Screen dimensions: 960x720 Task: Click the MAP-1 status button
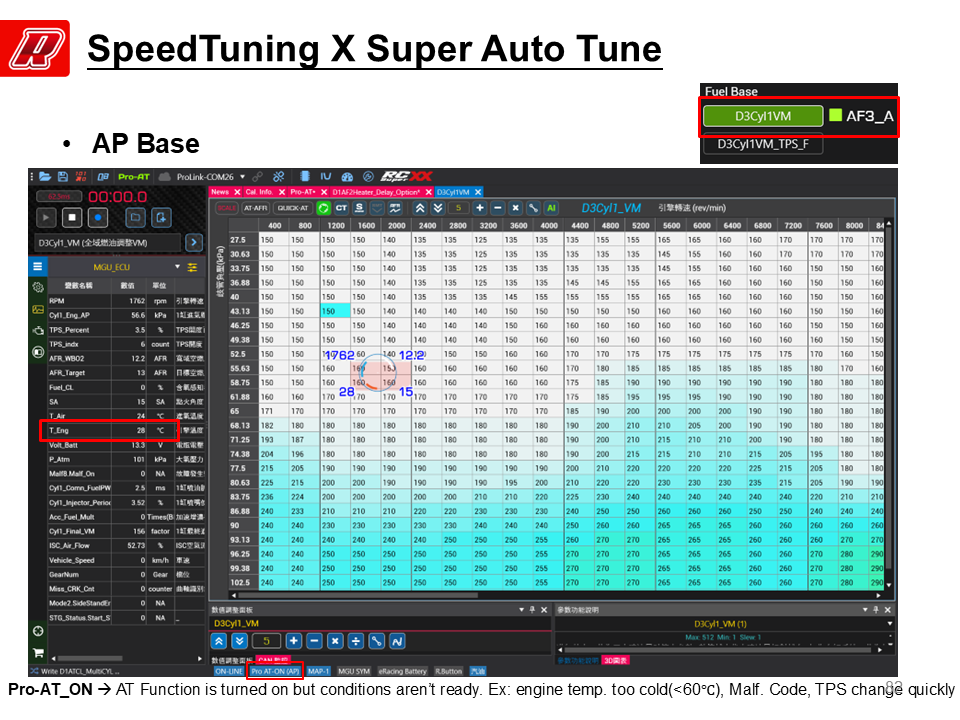pyautogui.click(x=318, y=671)
